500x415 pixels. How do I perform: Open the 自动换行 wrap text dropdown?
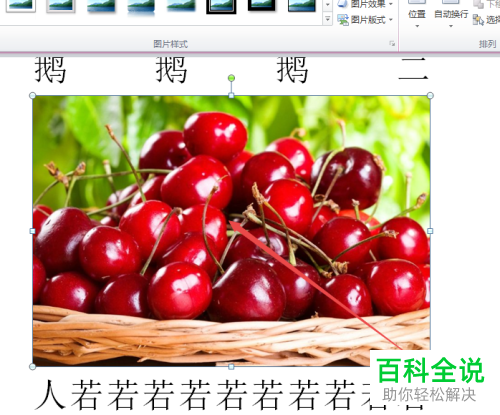click(x=451, y=15)
